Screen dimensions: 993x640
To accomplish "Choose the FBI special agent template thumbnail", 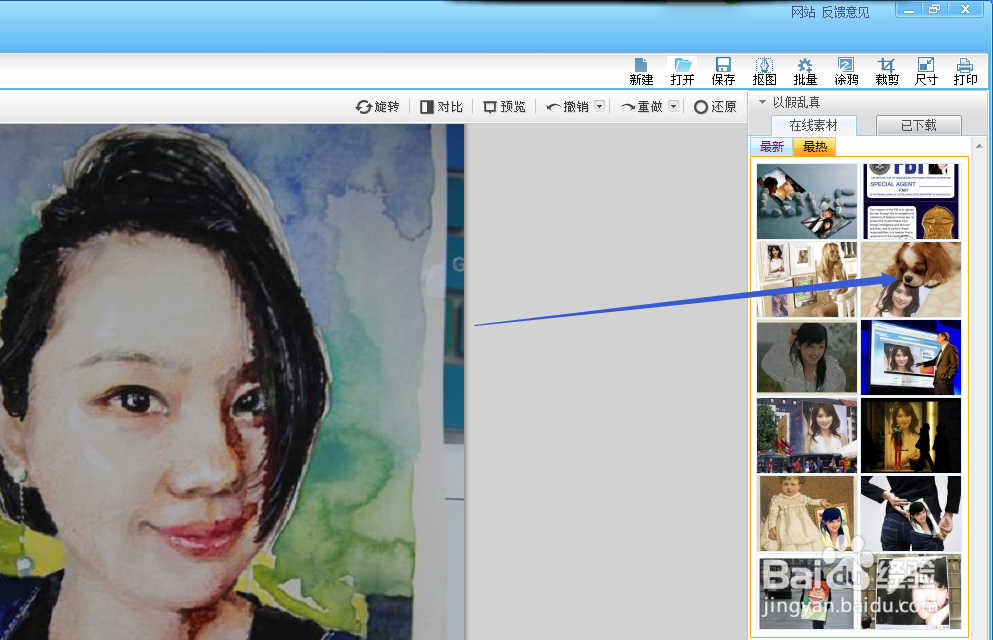I will pos(911,201).
